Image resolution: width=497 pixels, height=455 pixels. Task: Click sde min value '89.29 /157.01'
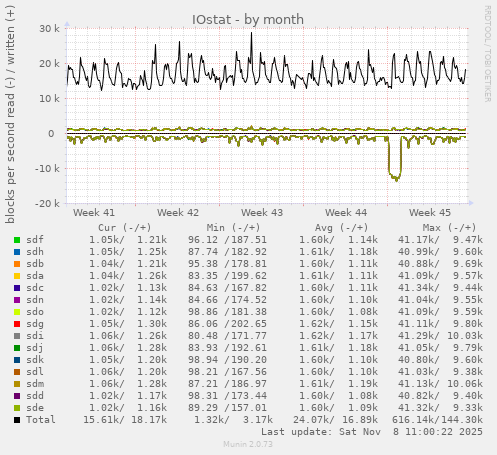(x=227, y=408)
